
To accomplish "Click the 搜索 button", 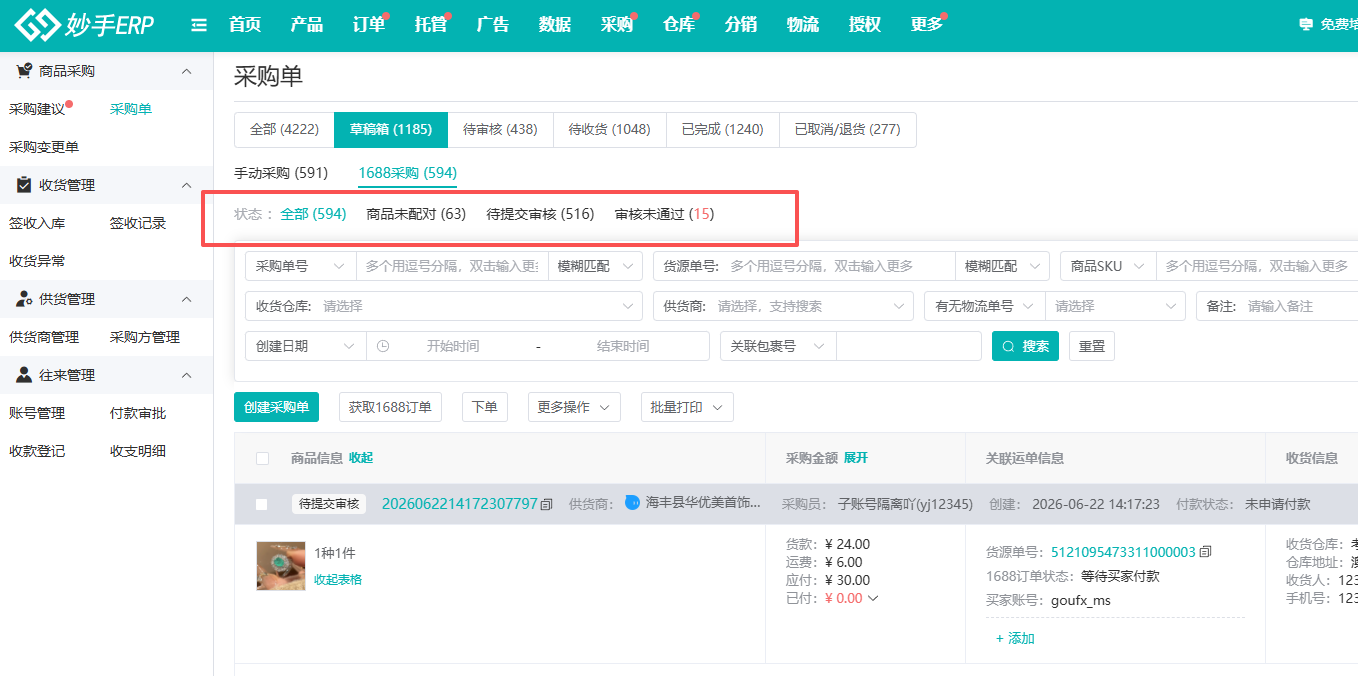I will [x=1025, y=346].
